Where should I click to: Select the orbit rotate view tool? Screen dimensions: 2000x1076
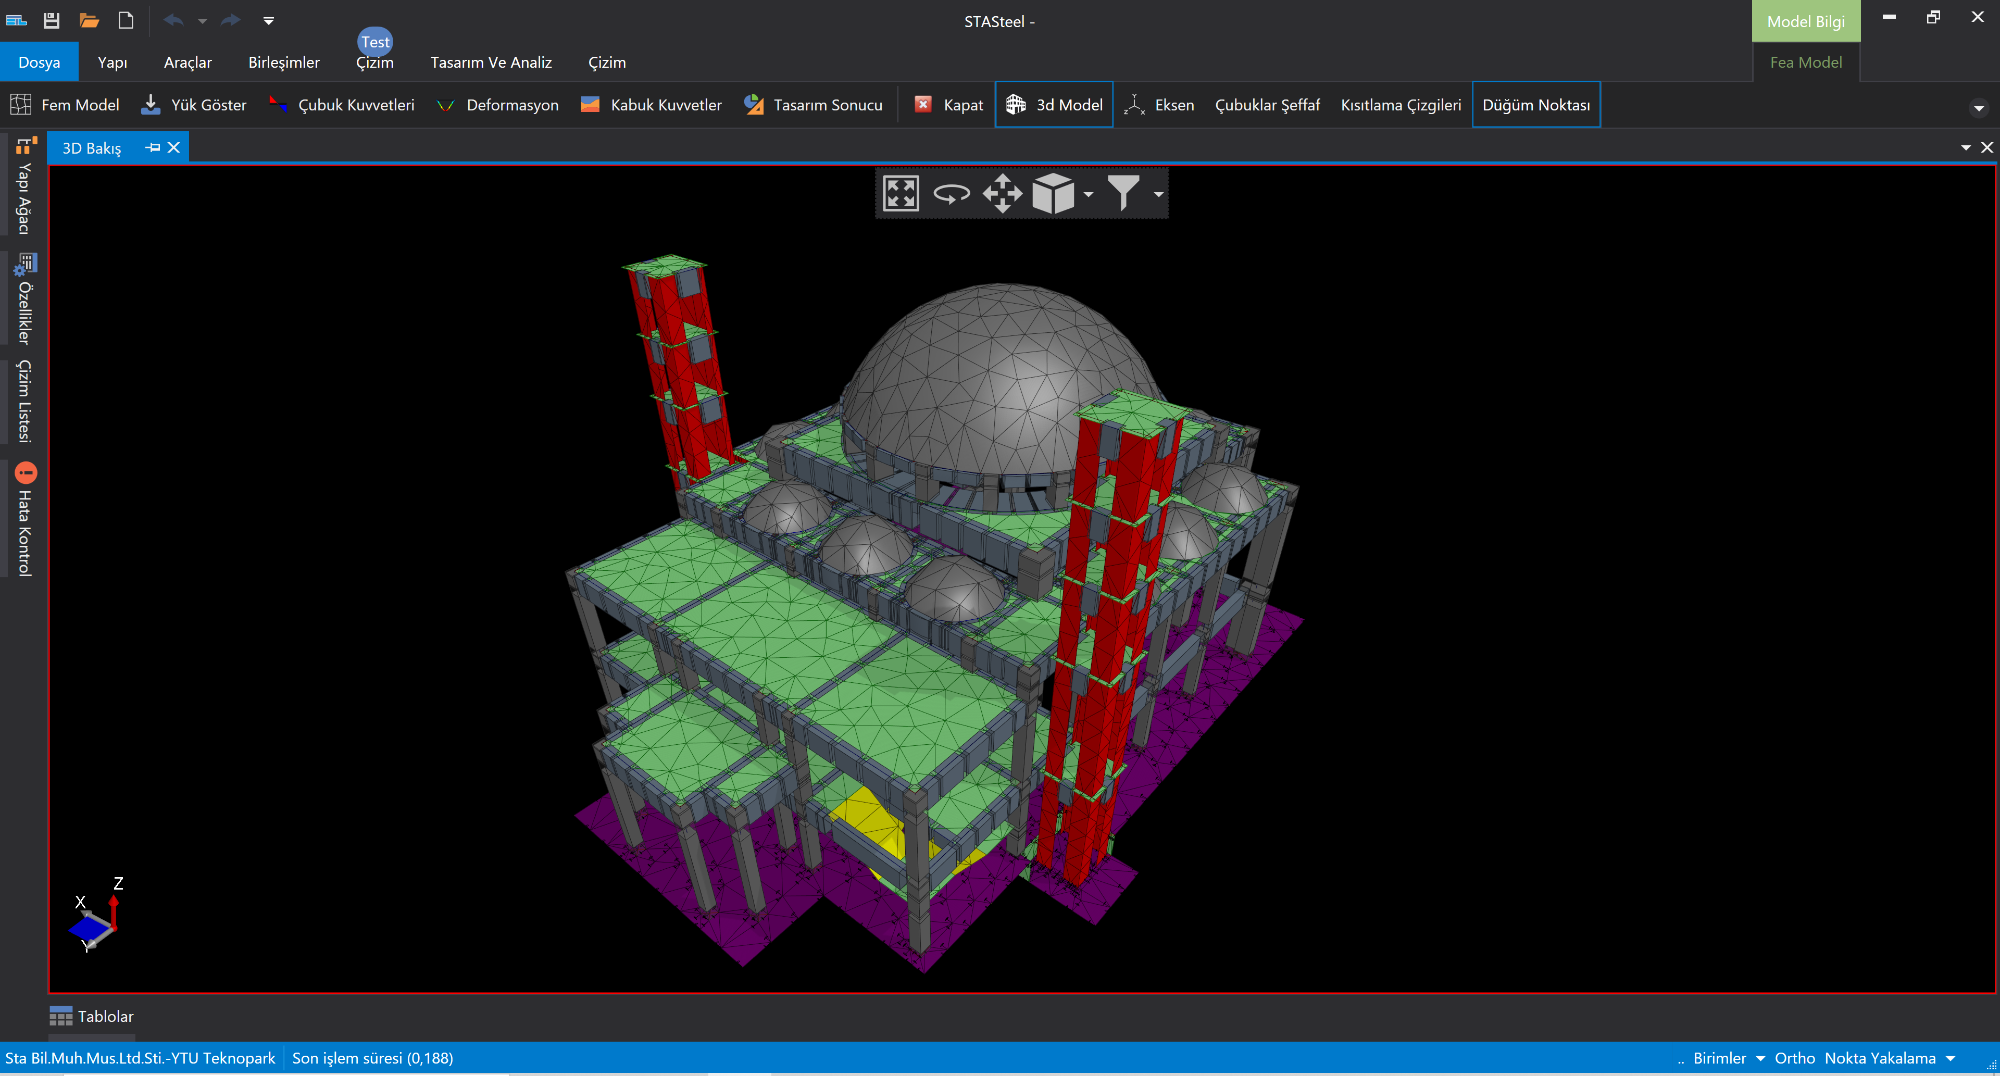951,193
